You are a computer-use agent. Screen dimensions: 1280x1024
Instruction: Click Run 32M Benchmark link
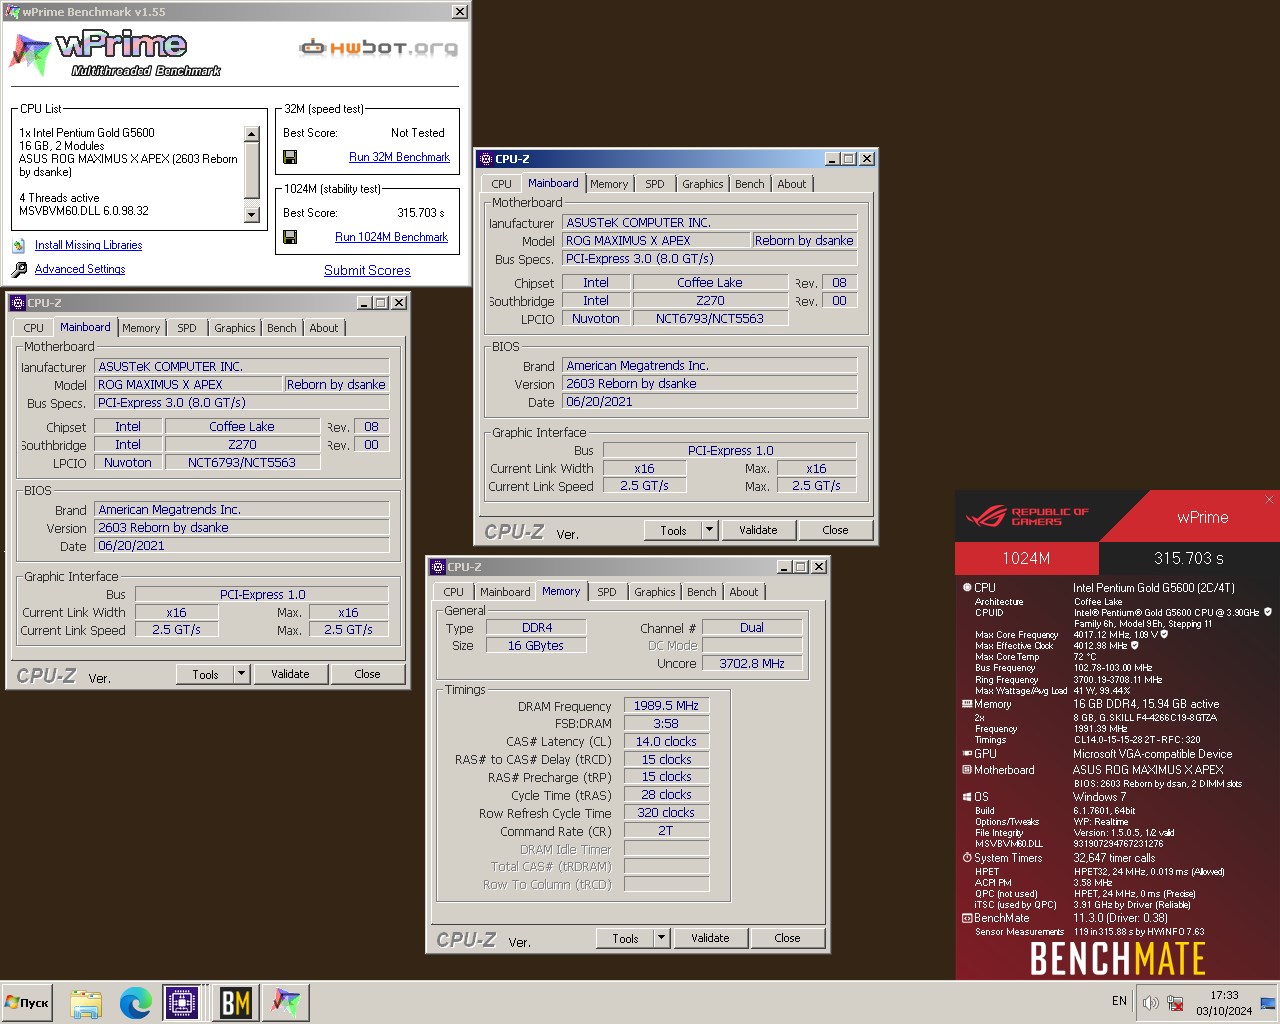point(399,157)
